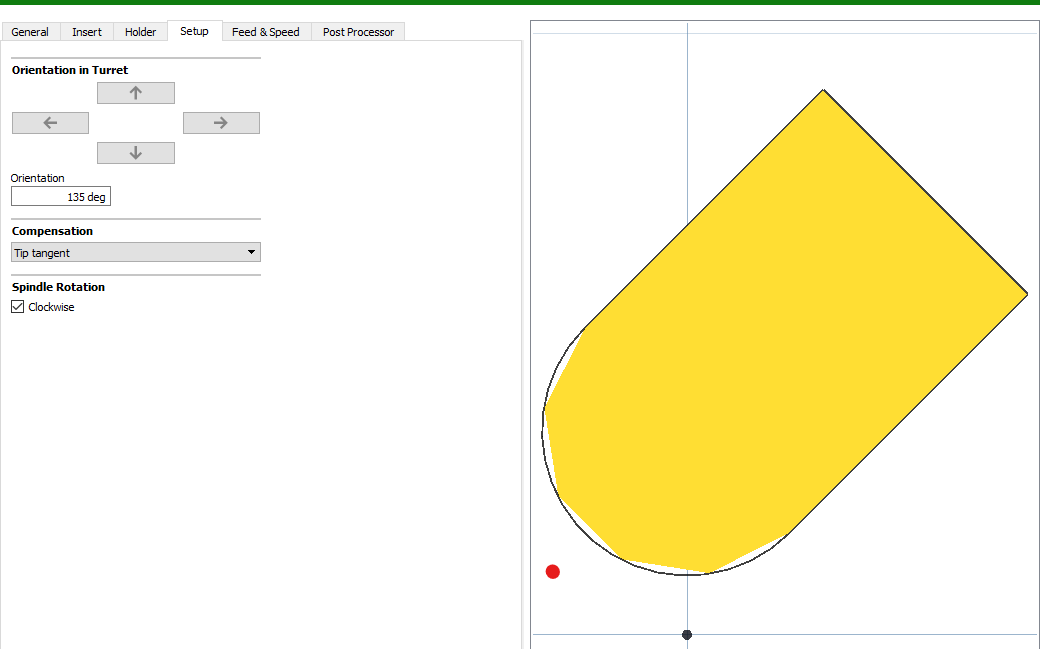Click the down arrow orientation control

coord(135,152)
